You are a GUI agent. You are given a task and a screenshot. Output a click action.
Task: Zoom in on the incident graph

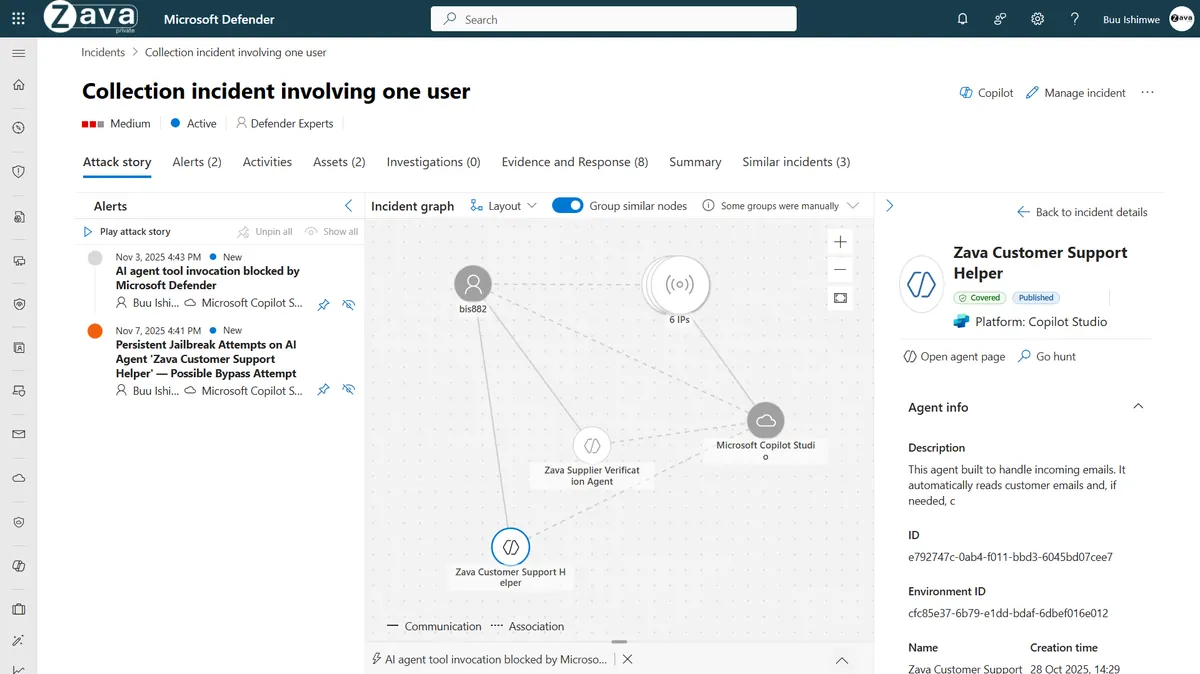point(840,242)
